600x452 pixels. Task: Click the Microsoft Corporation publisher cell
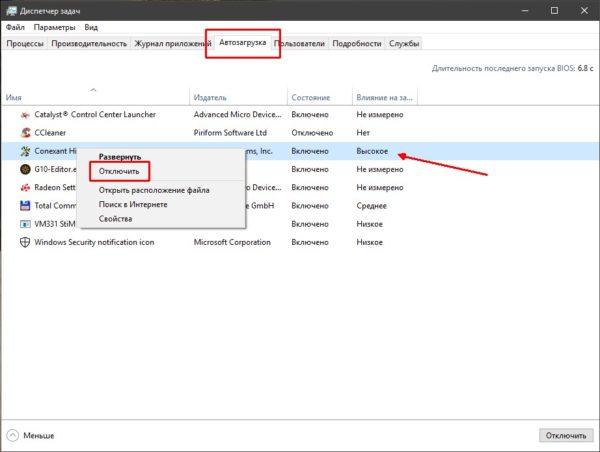[x=232, y=242]
